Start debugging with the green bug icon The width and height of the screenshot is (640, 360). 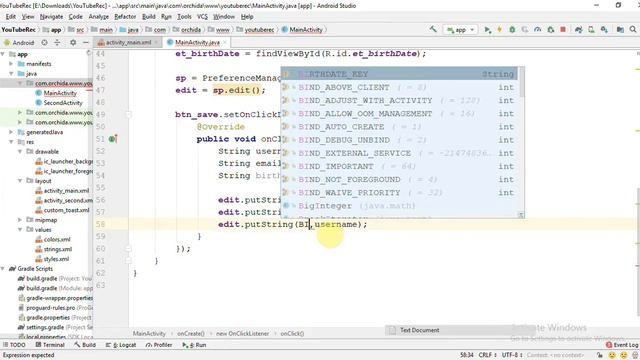512,29
